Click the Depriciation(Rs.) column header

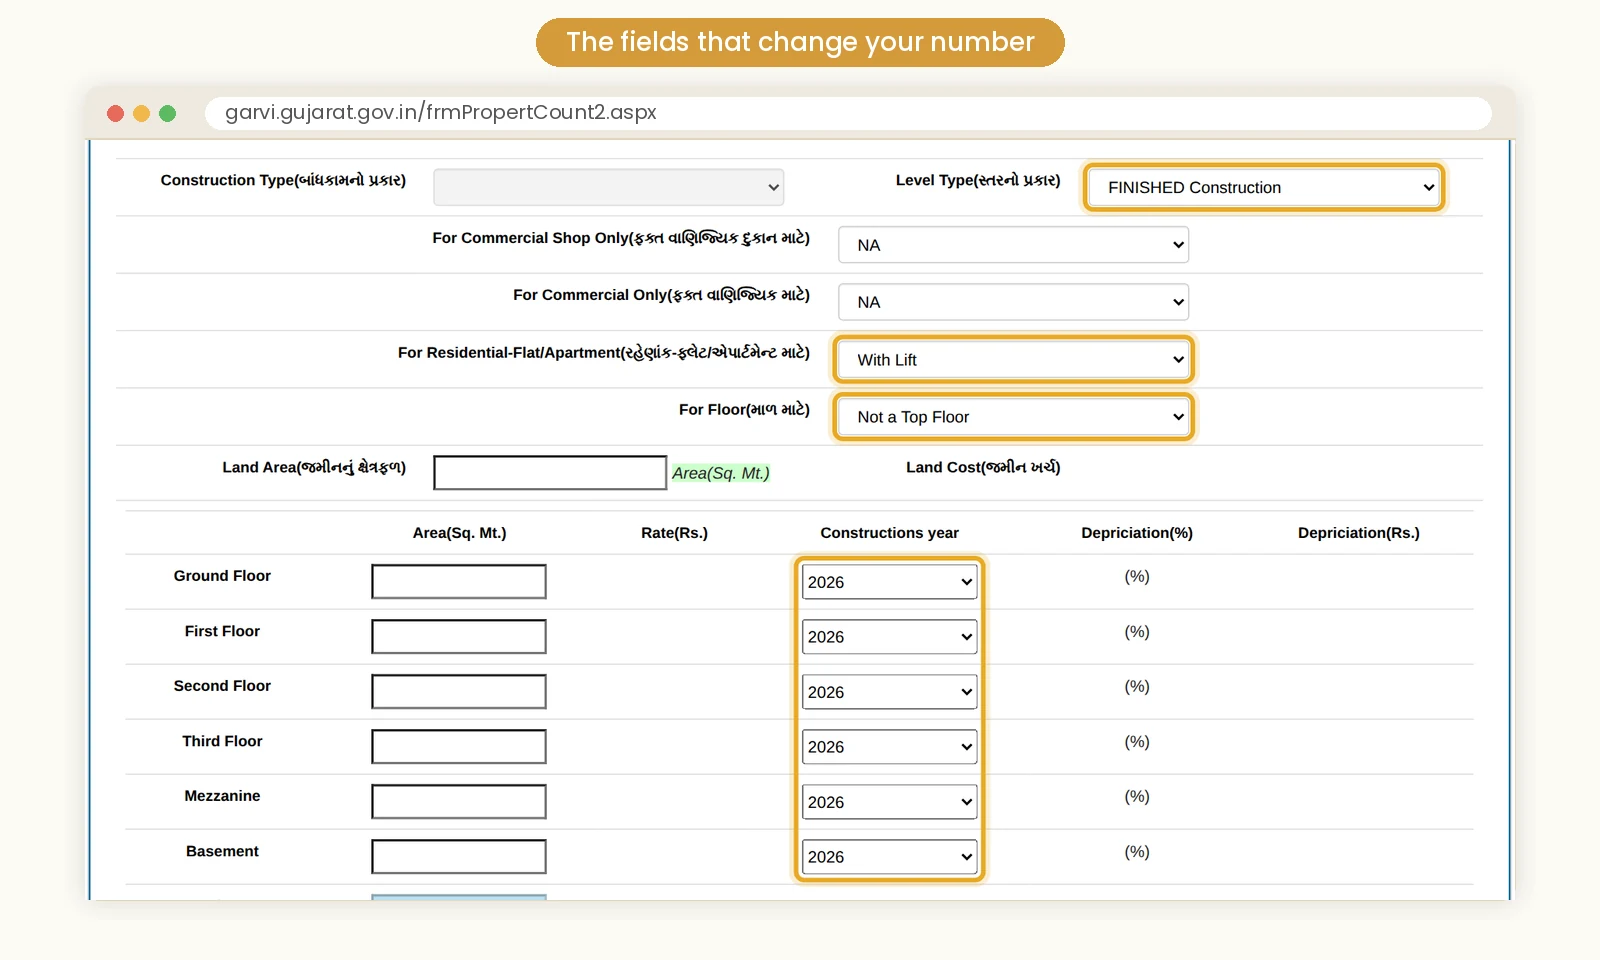coord(1358,533)
